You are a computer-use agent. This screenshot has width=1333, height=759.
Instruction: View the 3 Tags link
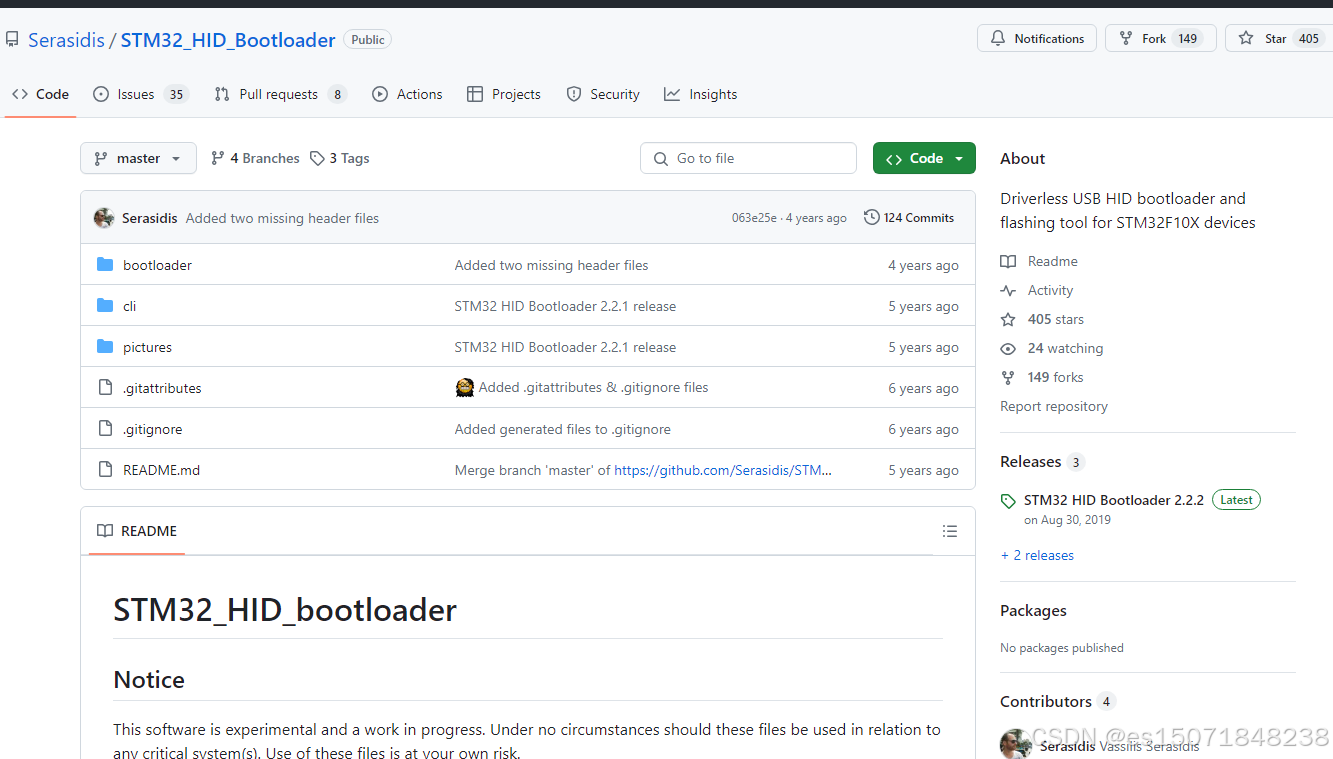340,158
